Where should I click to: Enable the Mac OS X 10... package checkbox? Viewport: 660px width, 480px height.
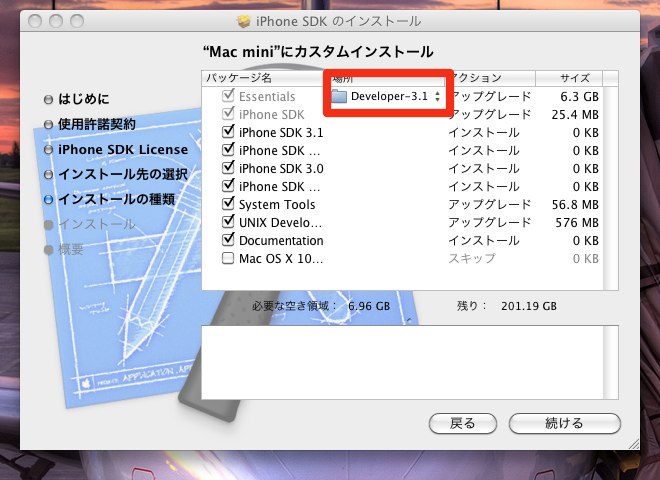click(227, 259)
